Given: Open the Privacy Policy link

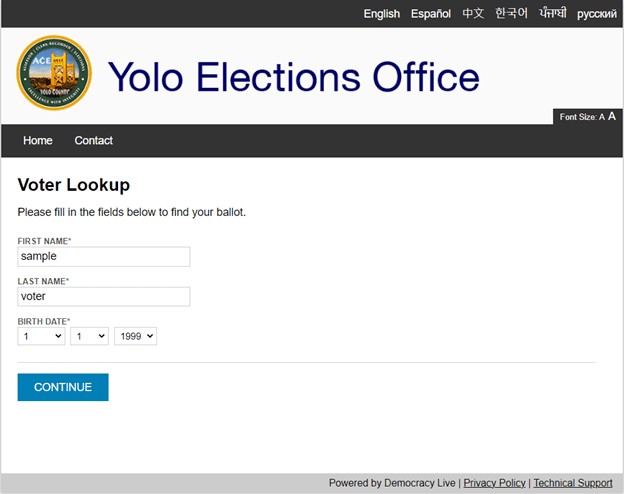Looking at the screenshot, I should click(494, 483).
